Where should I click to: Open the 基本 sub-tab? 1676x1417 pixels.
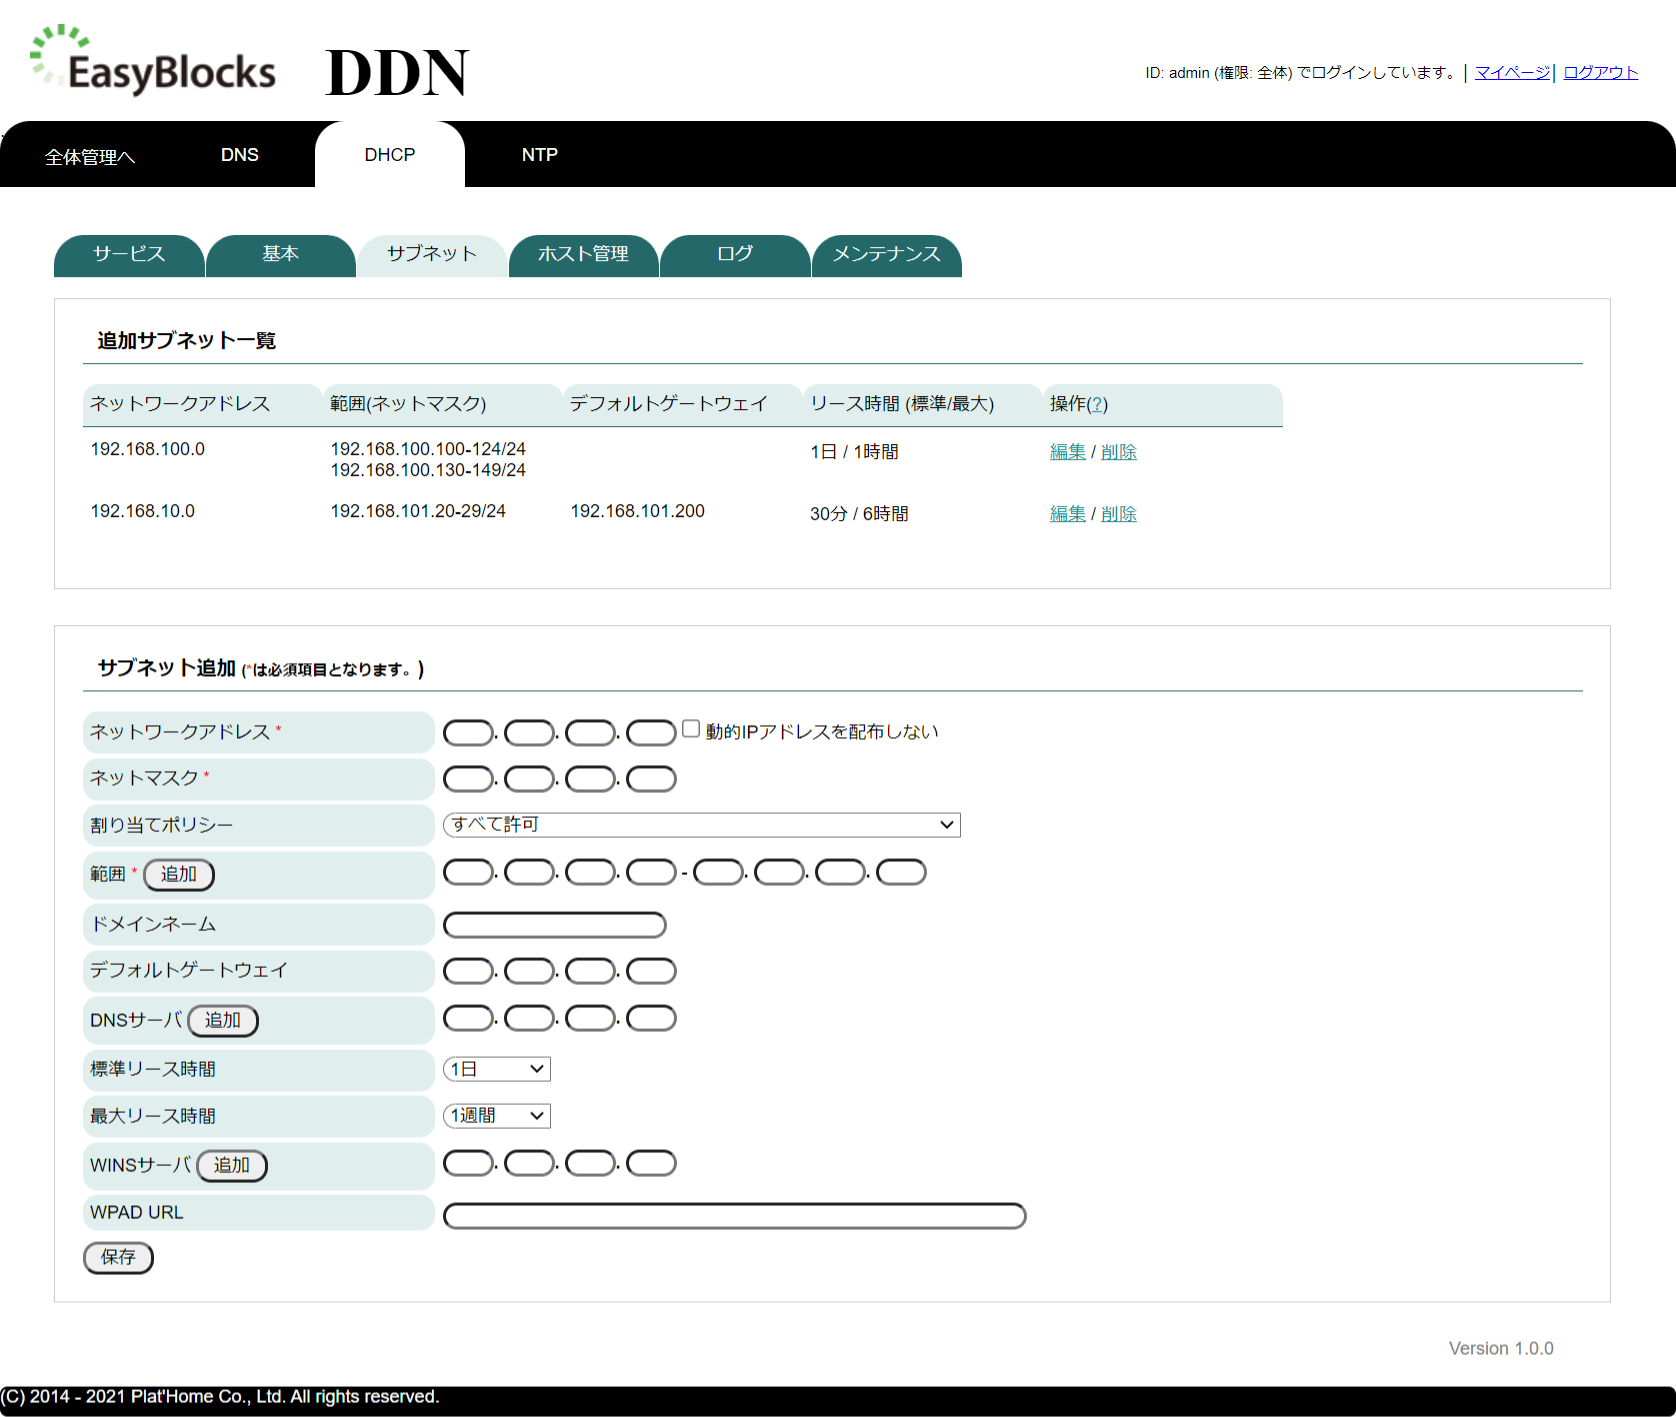(281, 255)
